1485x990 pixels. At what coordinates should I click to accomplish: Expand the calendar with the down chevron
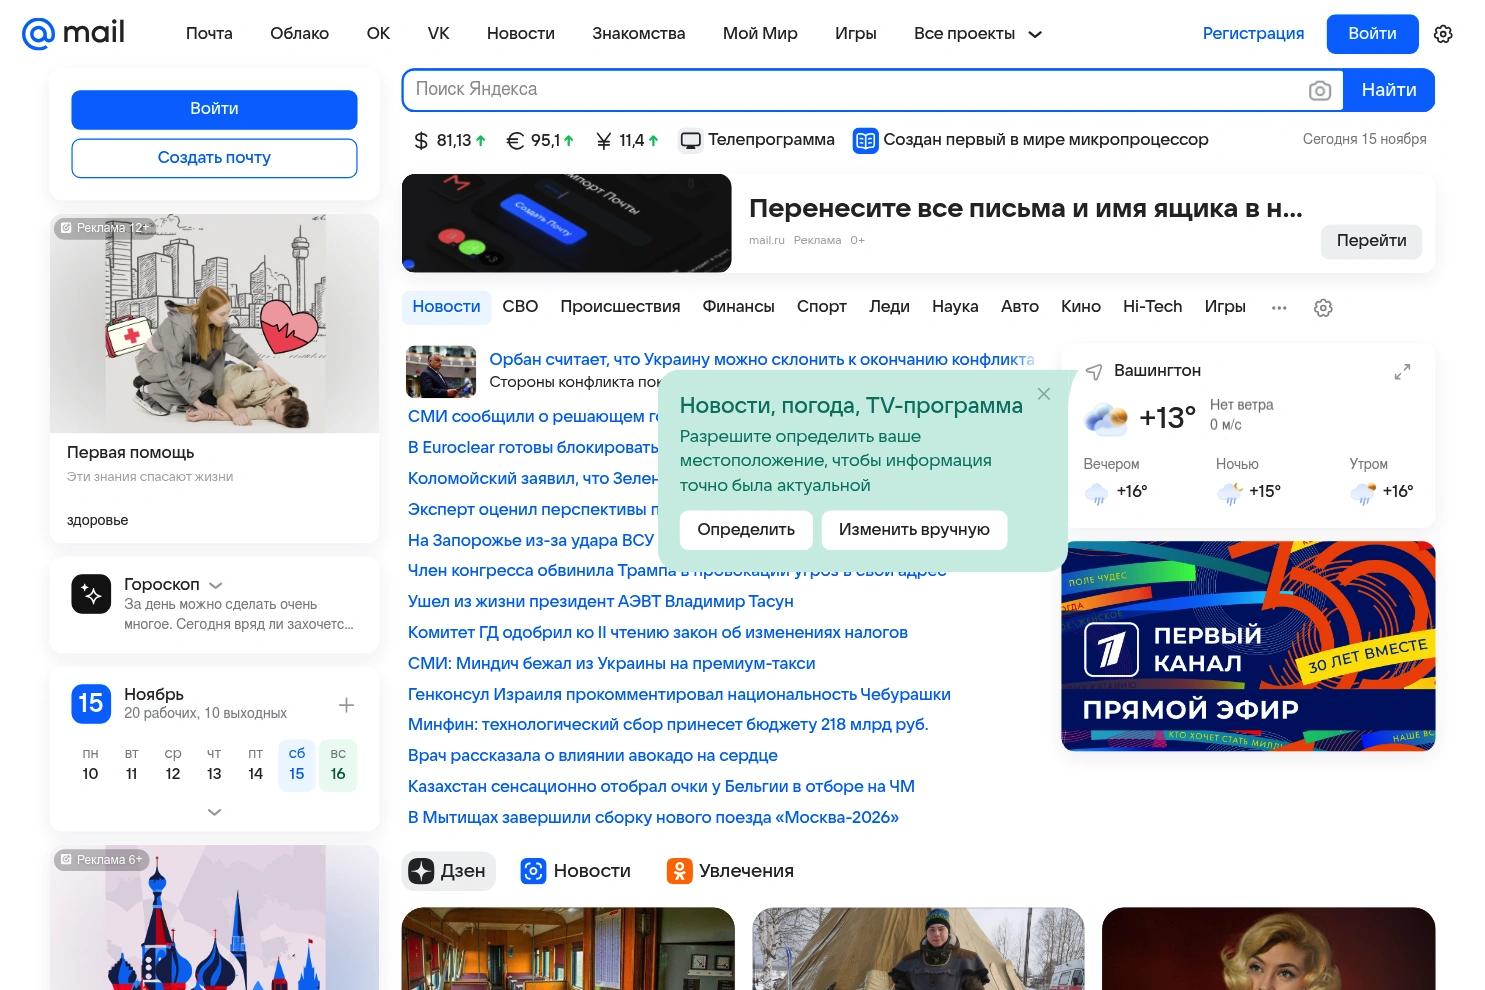(x=214, y=812)
